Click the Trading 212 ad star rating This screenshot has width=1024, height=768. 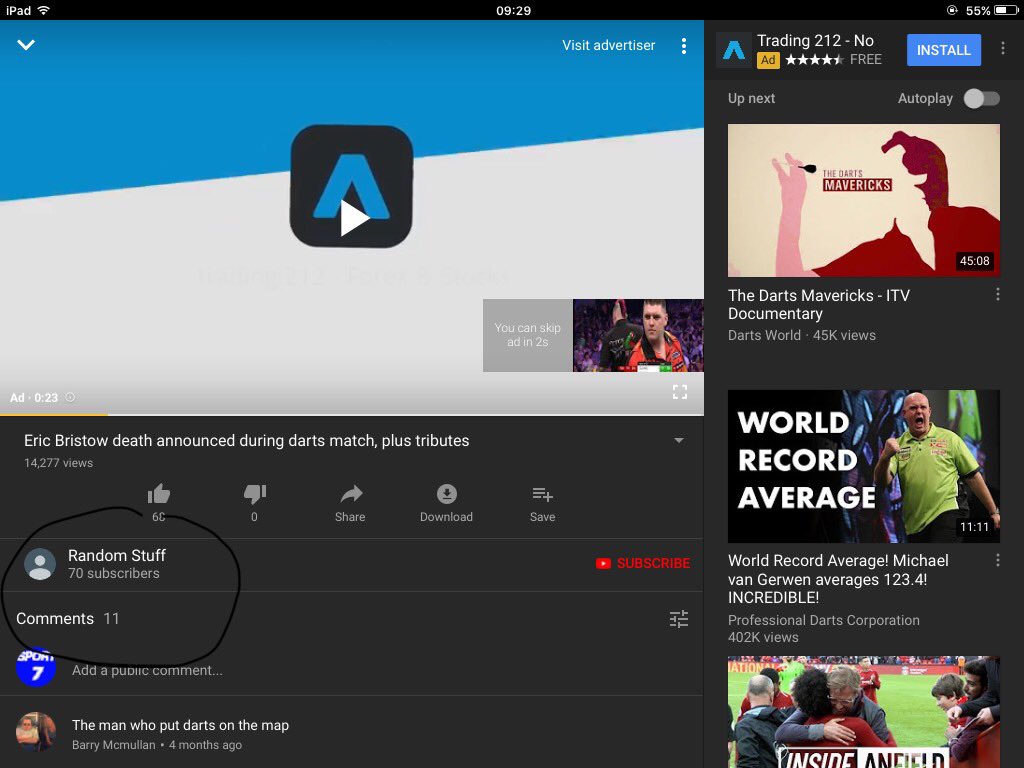click(814, 60)
